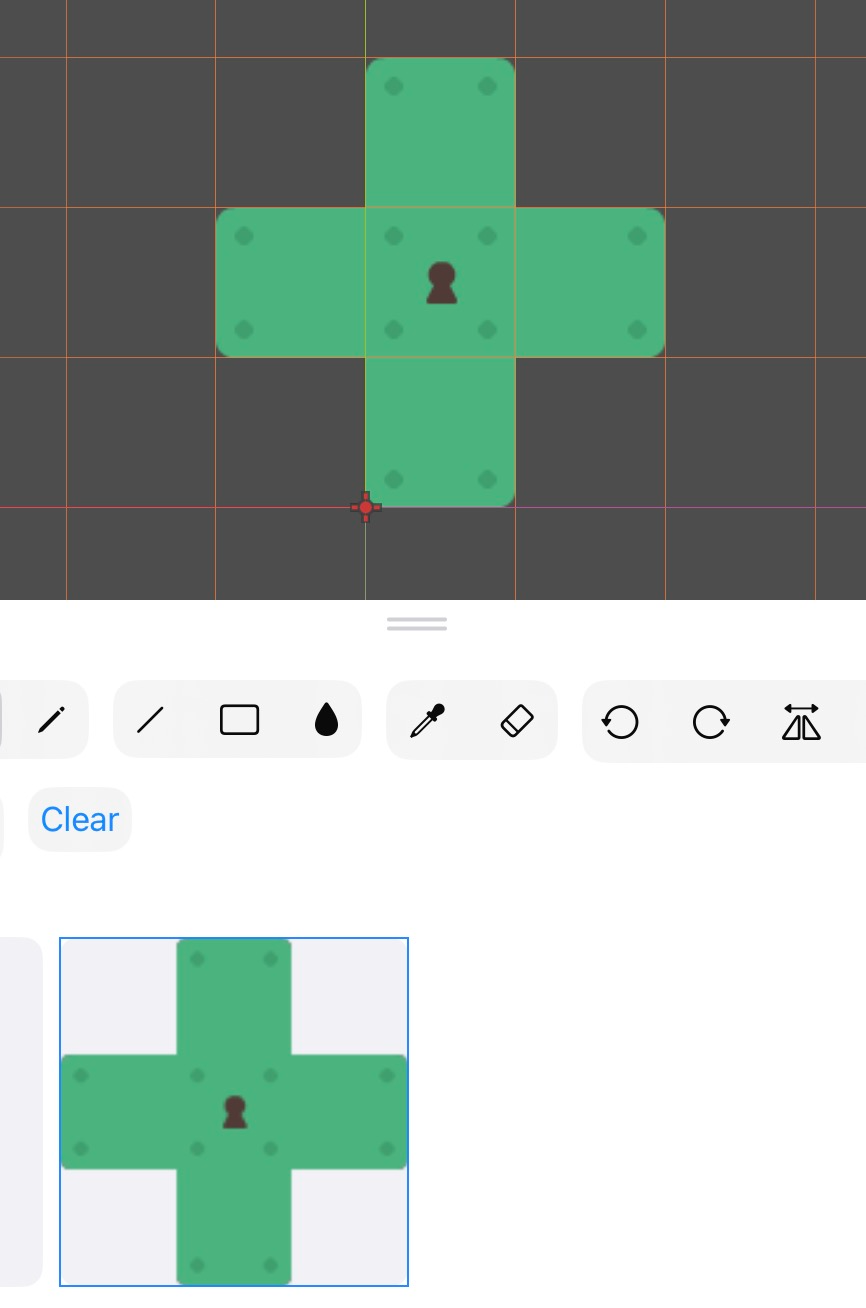Open the partially hidden panel left of the thumbnail
The height and width of the screenshot is (1308, 866).
[x=20, y=1112]
